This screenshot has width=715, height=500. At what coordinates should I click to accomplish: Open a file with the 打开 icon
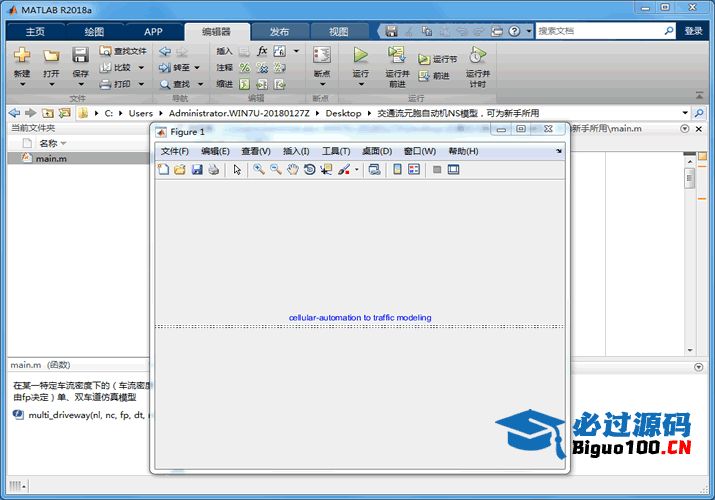[51, 55]
